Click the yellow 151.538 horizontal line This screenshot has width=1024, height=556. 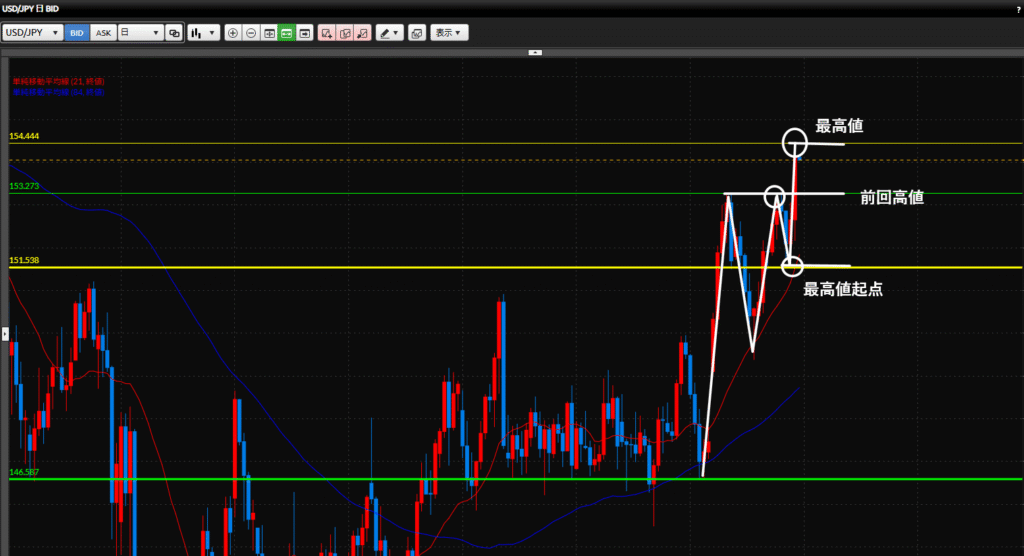[400, 267]
